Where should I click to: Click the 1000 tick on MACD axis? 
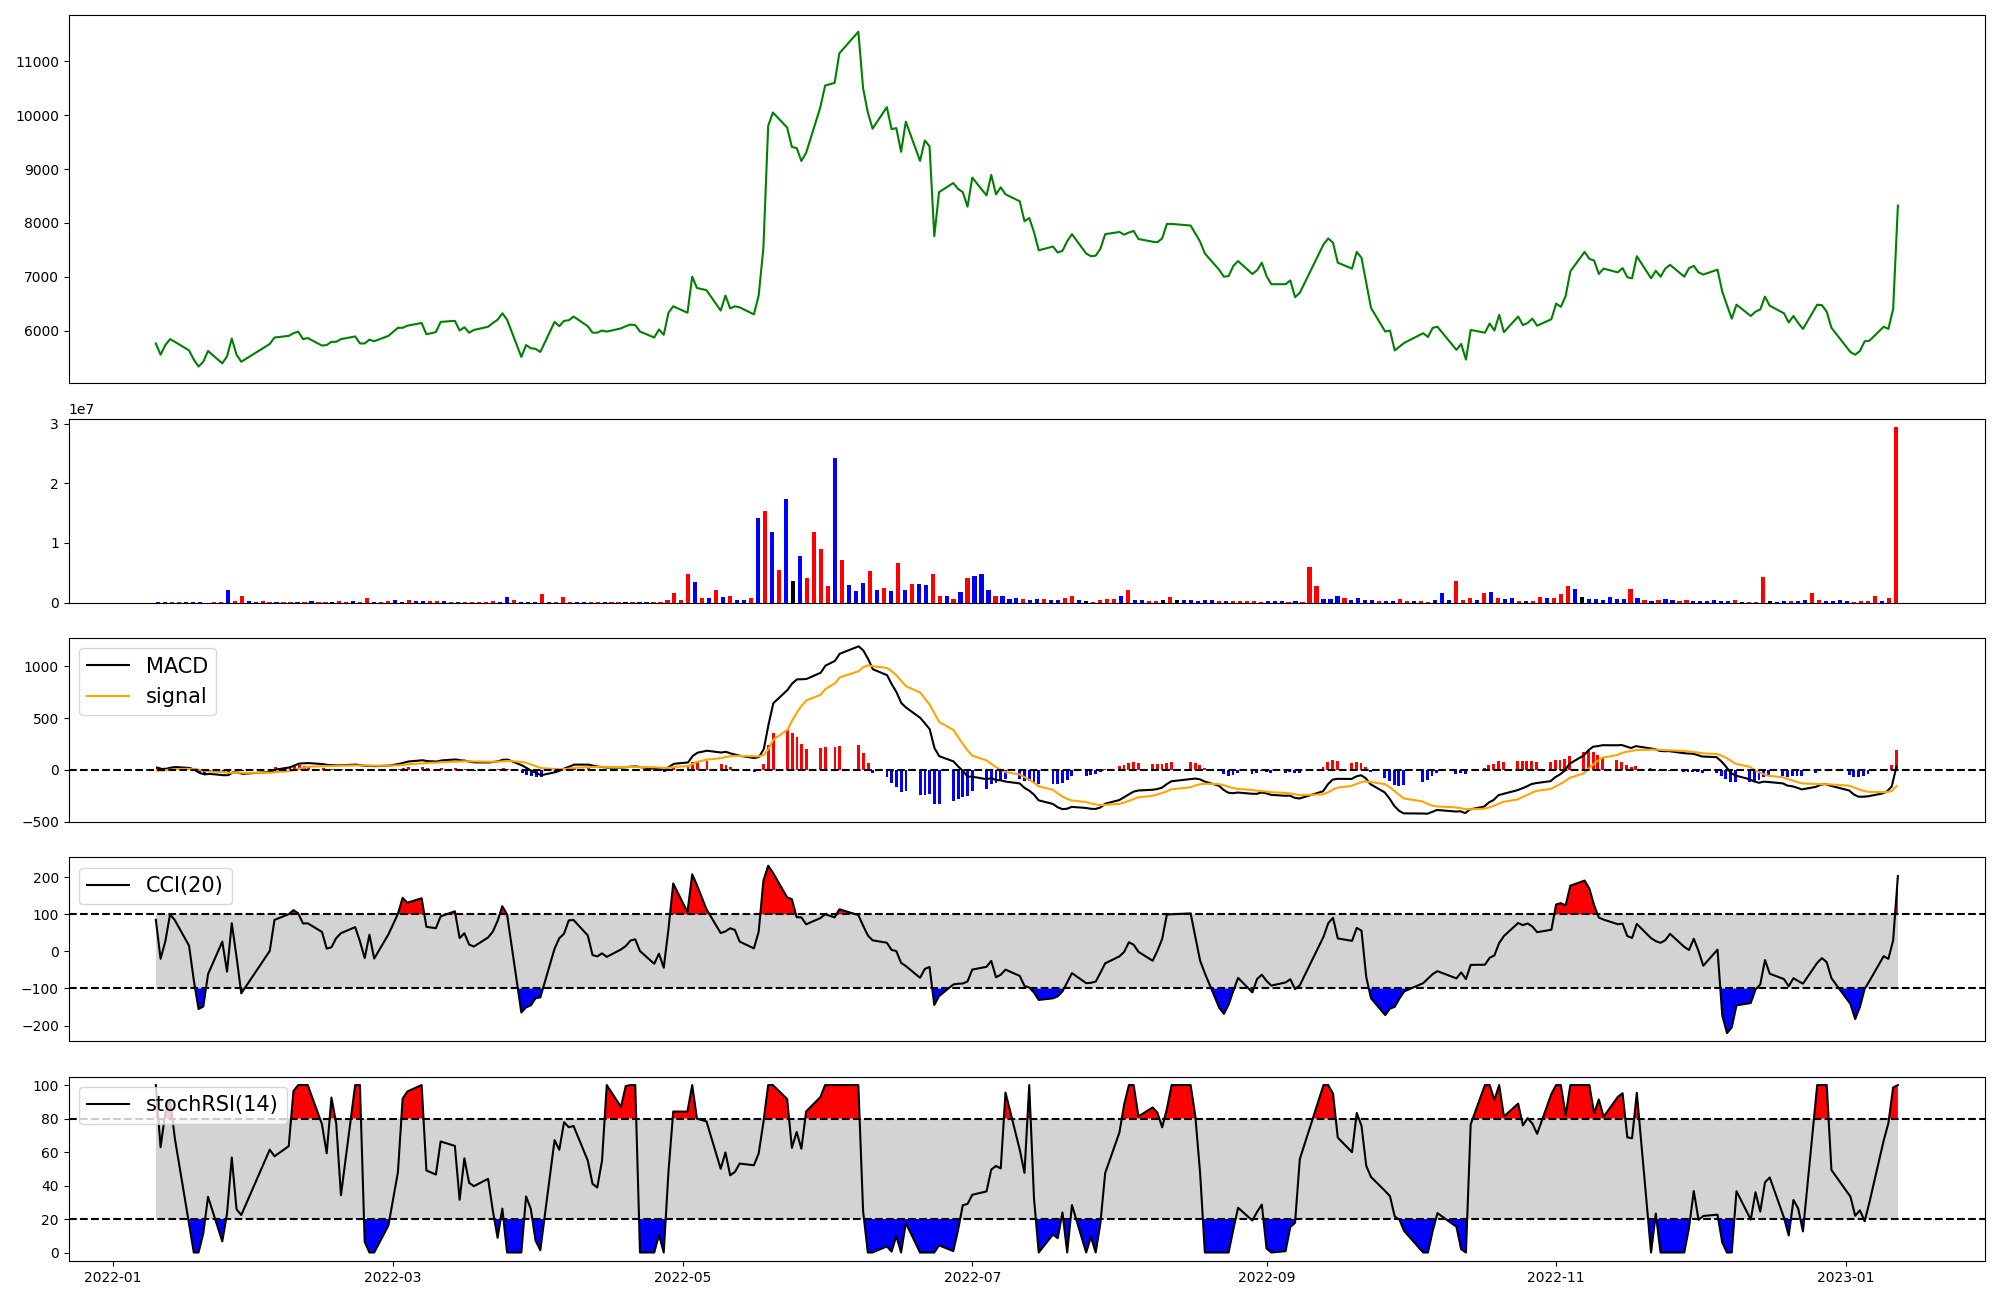pyautogui.click(x=42, y=667)
